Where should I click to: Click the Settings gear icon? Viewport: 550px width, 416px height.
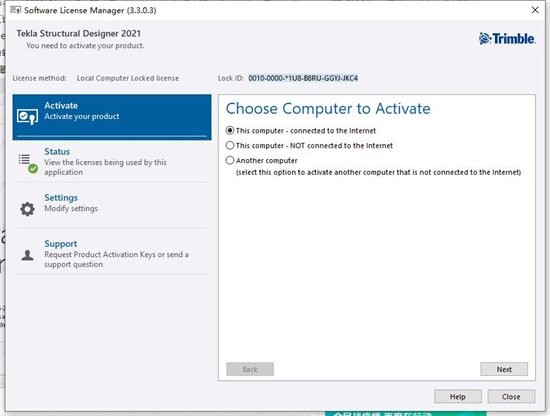[x=27, y=209]
